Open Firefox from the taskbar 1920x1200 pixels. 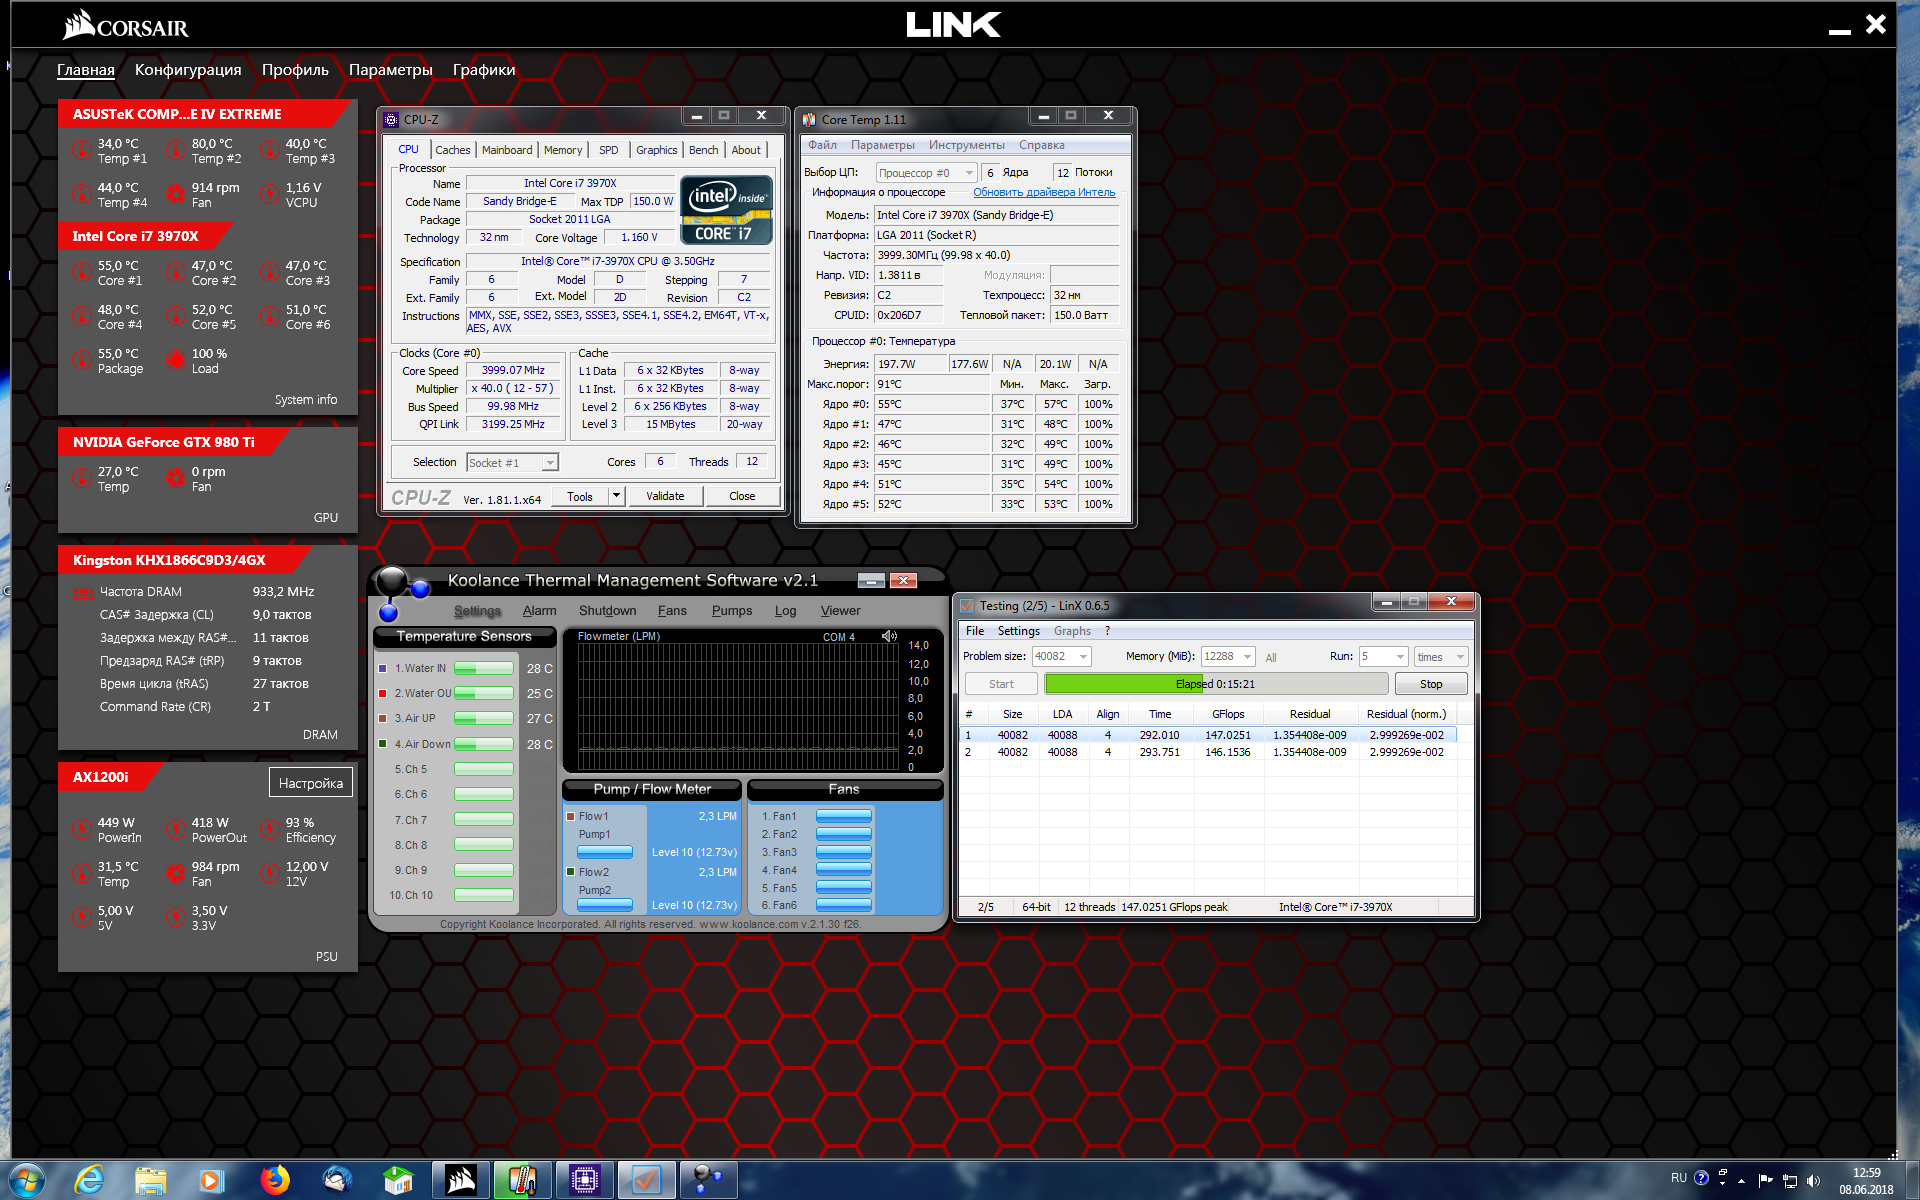click(x=275, y=1181)
